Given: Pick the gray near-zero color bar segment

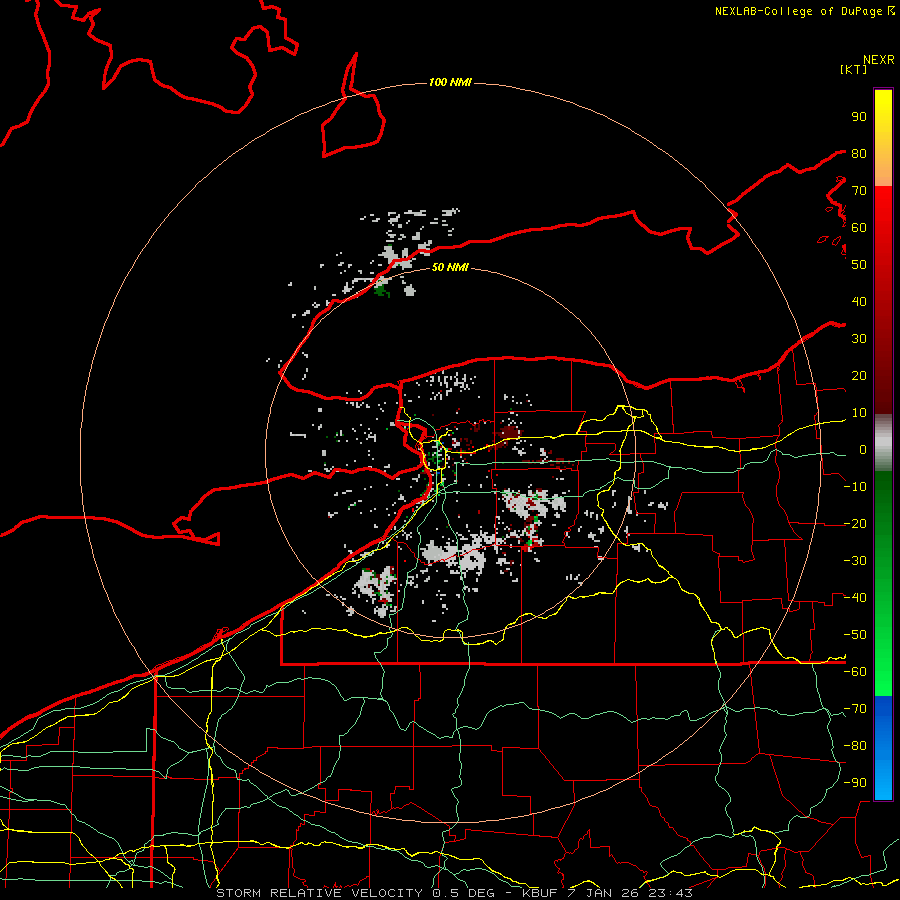Looking at the screenshot, I should tap(883, 443).
